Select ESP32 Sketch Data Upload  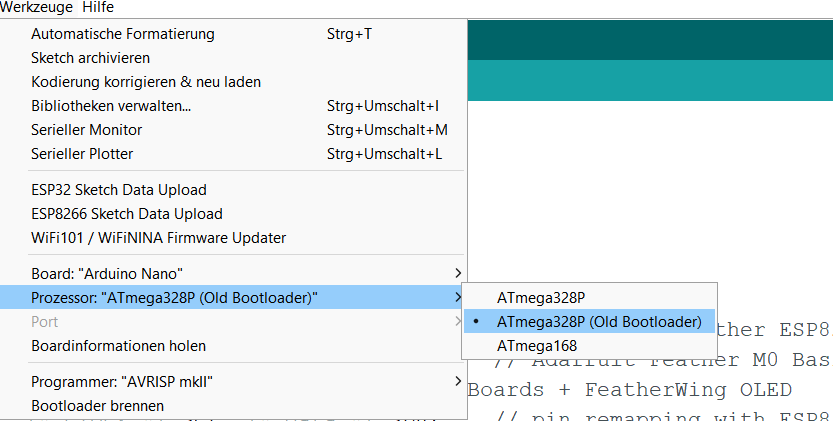coord(234,190)
